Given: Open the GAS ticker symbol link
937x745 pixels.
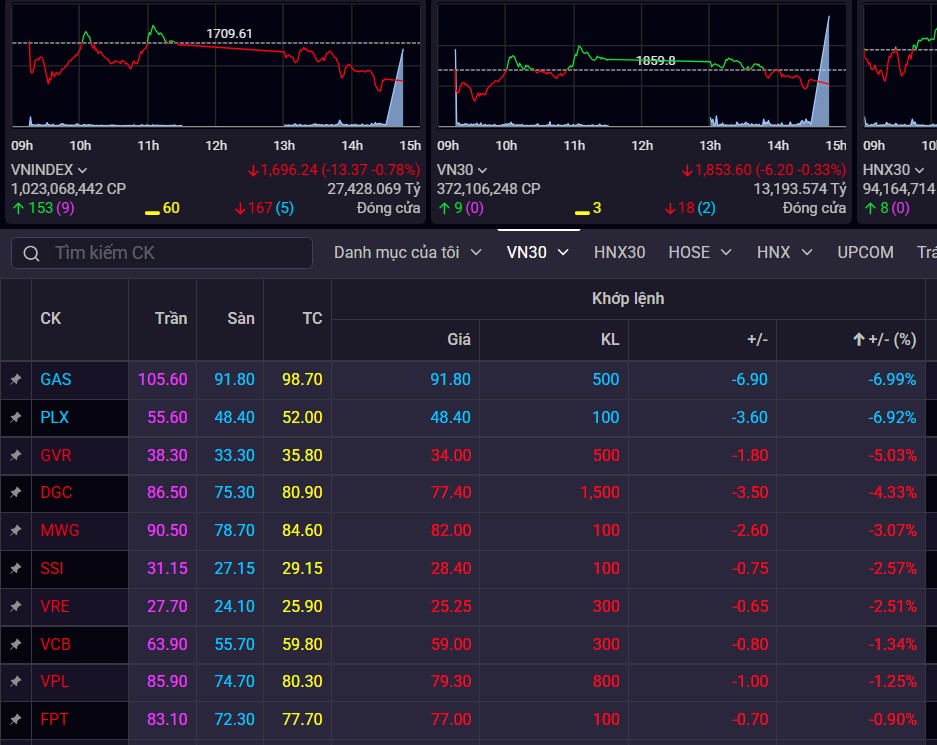Looking at the screenshot, I should point(56,380).
